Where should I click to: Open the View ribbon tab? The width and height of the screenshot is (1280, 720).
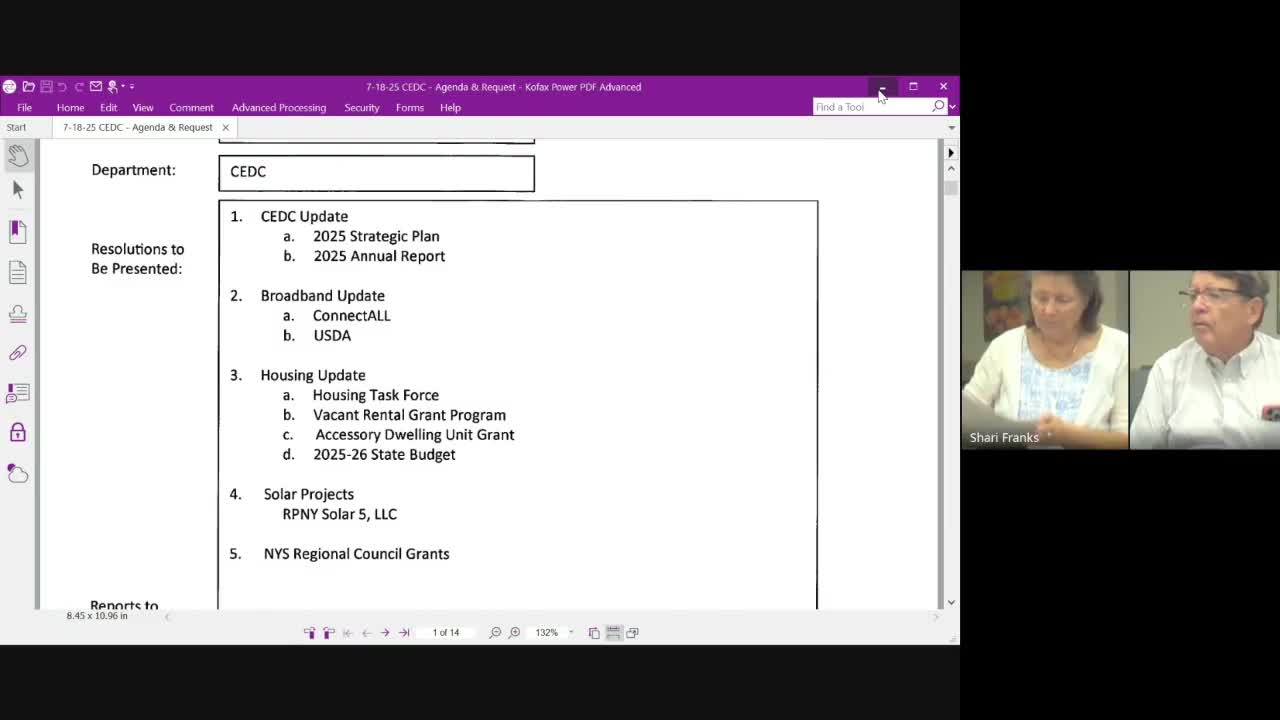pos(143,107)
